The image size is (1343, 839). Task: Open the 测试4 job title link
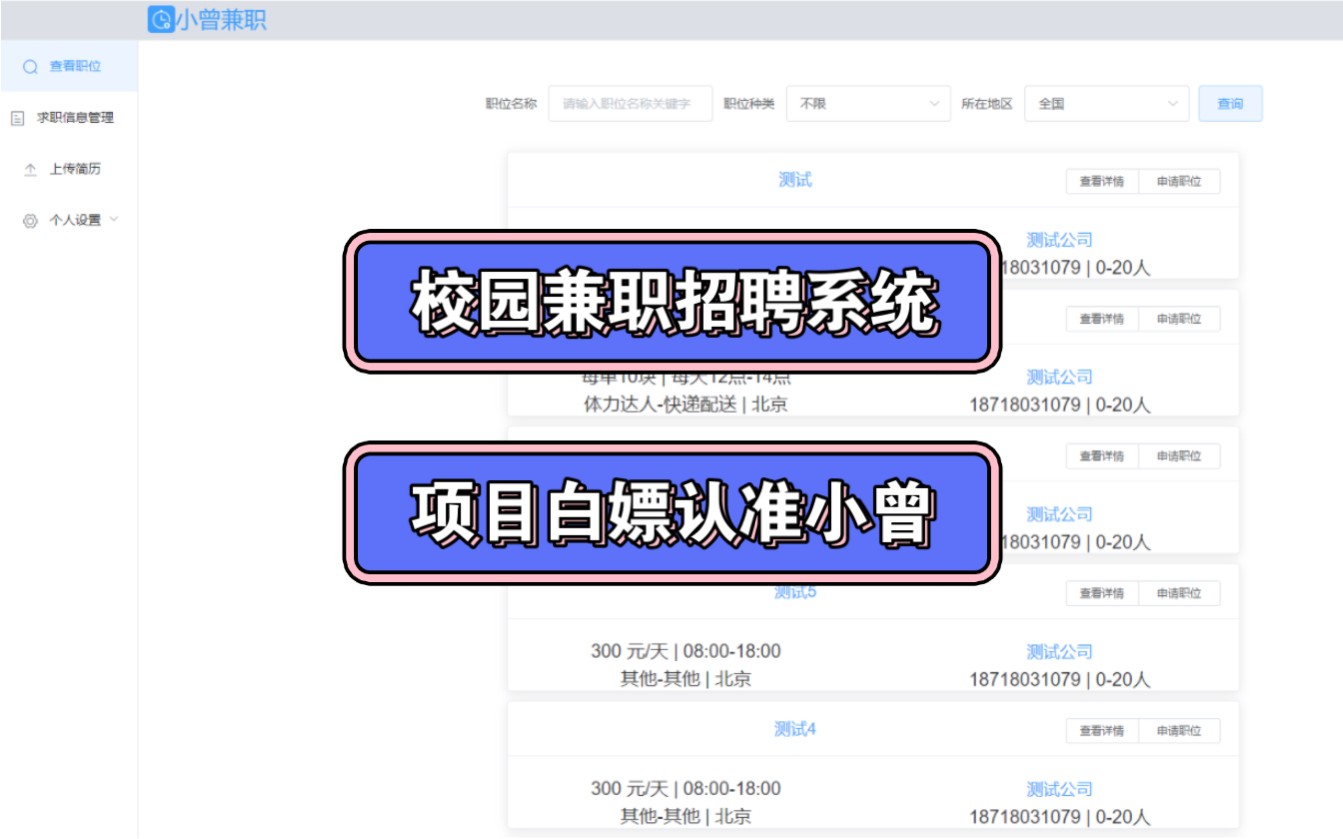click(795, 729)
